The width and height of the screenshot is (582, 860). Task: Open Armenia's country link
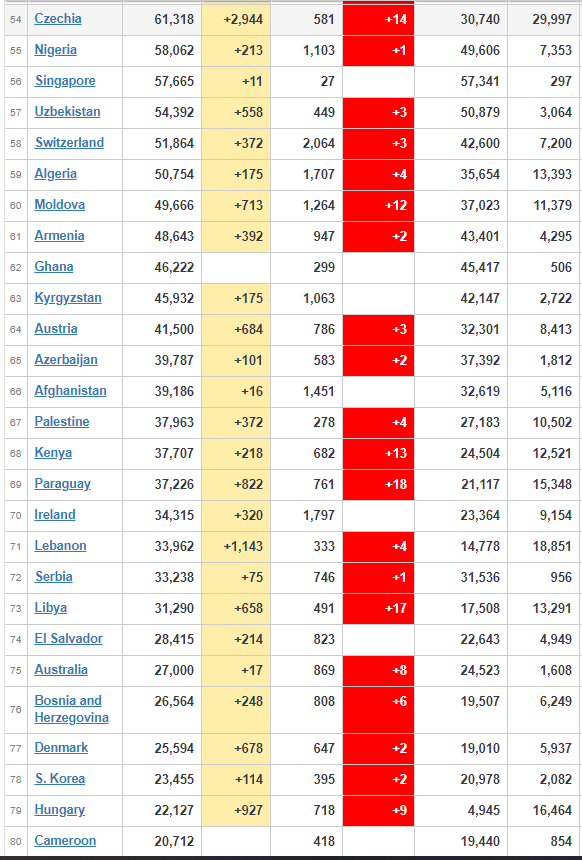59,236
